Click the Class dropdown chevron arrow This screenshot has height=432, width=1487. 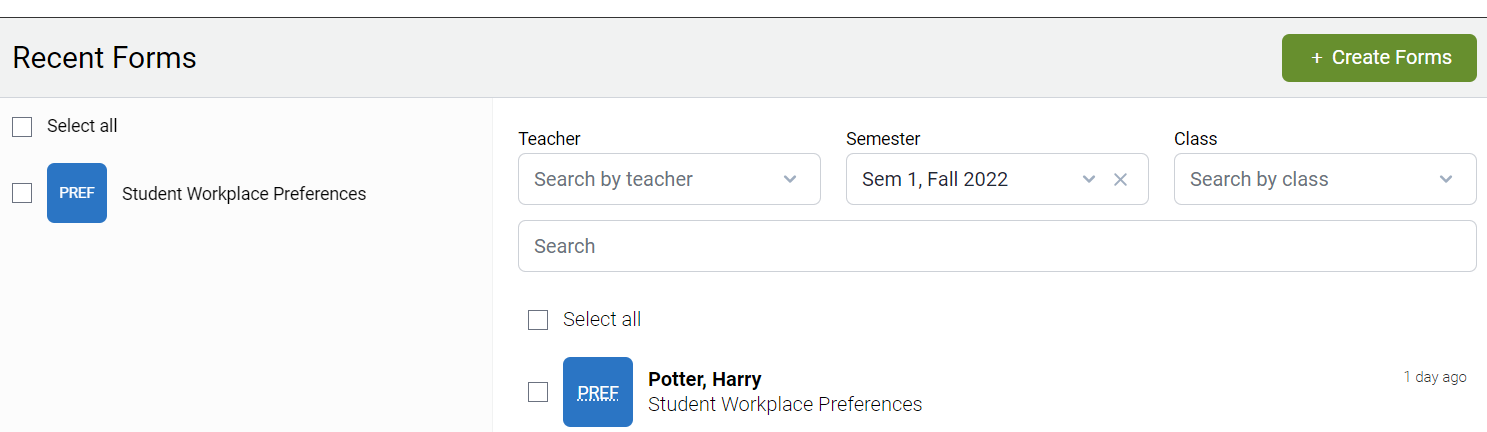[x=1446, y=179]
